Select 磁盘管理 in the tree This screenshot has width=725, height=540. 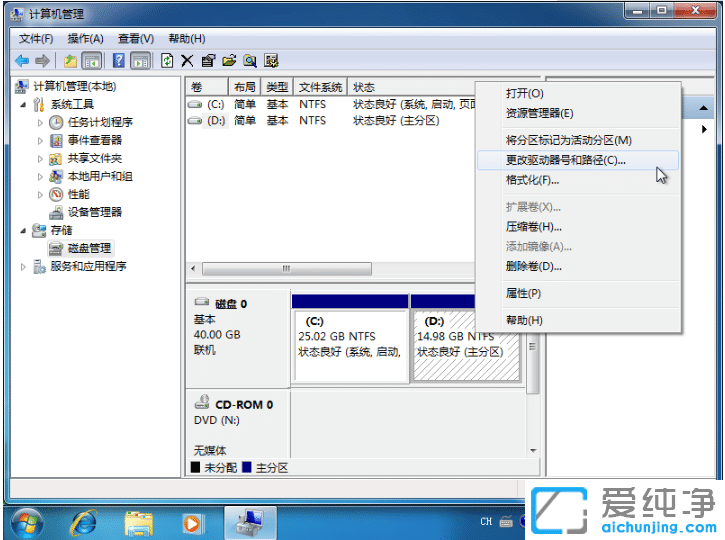pos(89,248)
